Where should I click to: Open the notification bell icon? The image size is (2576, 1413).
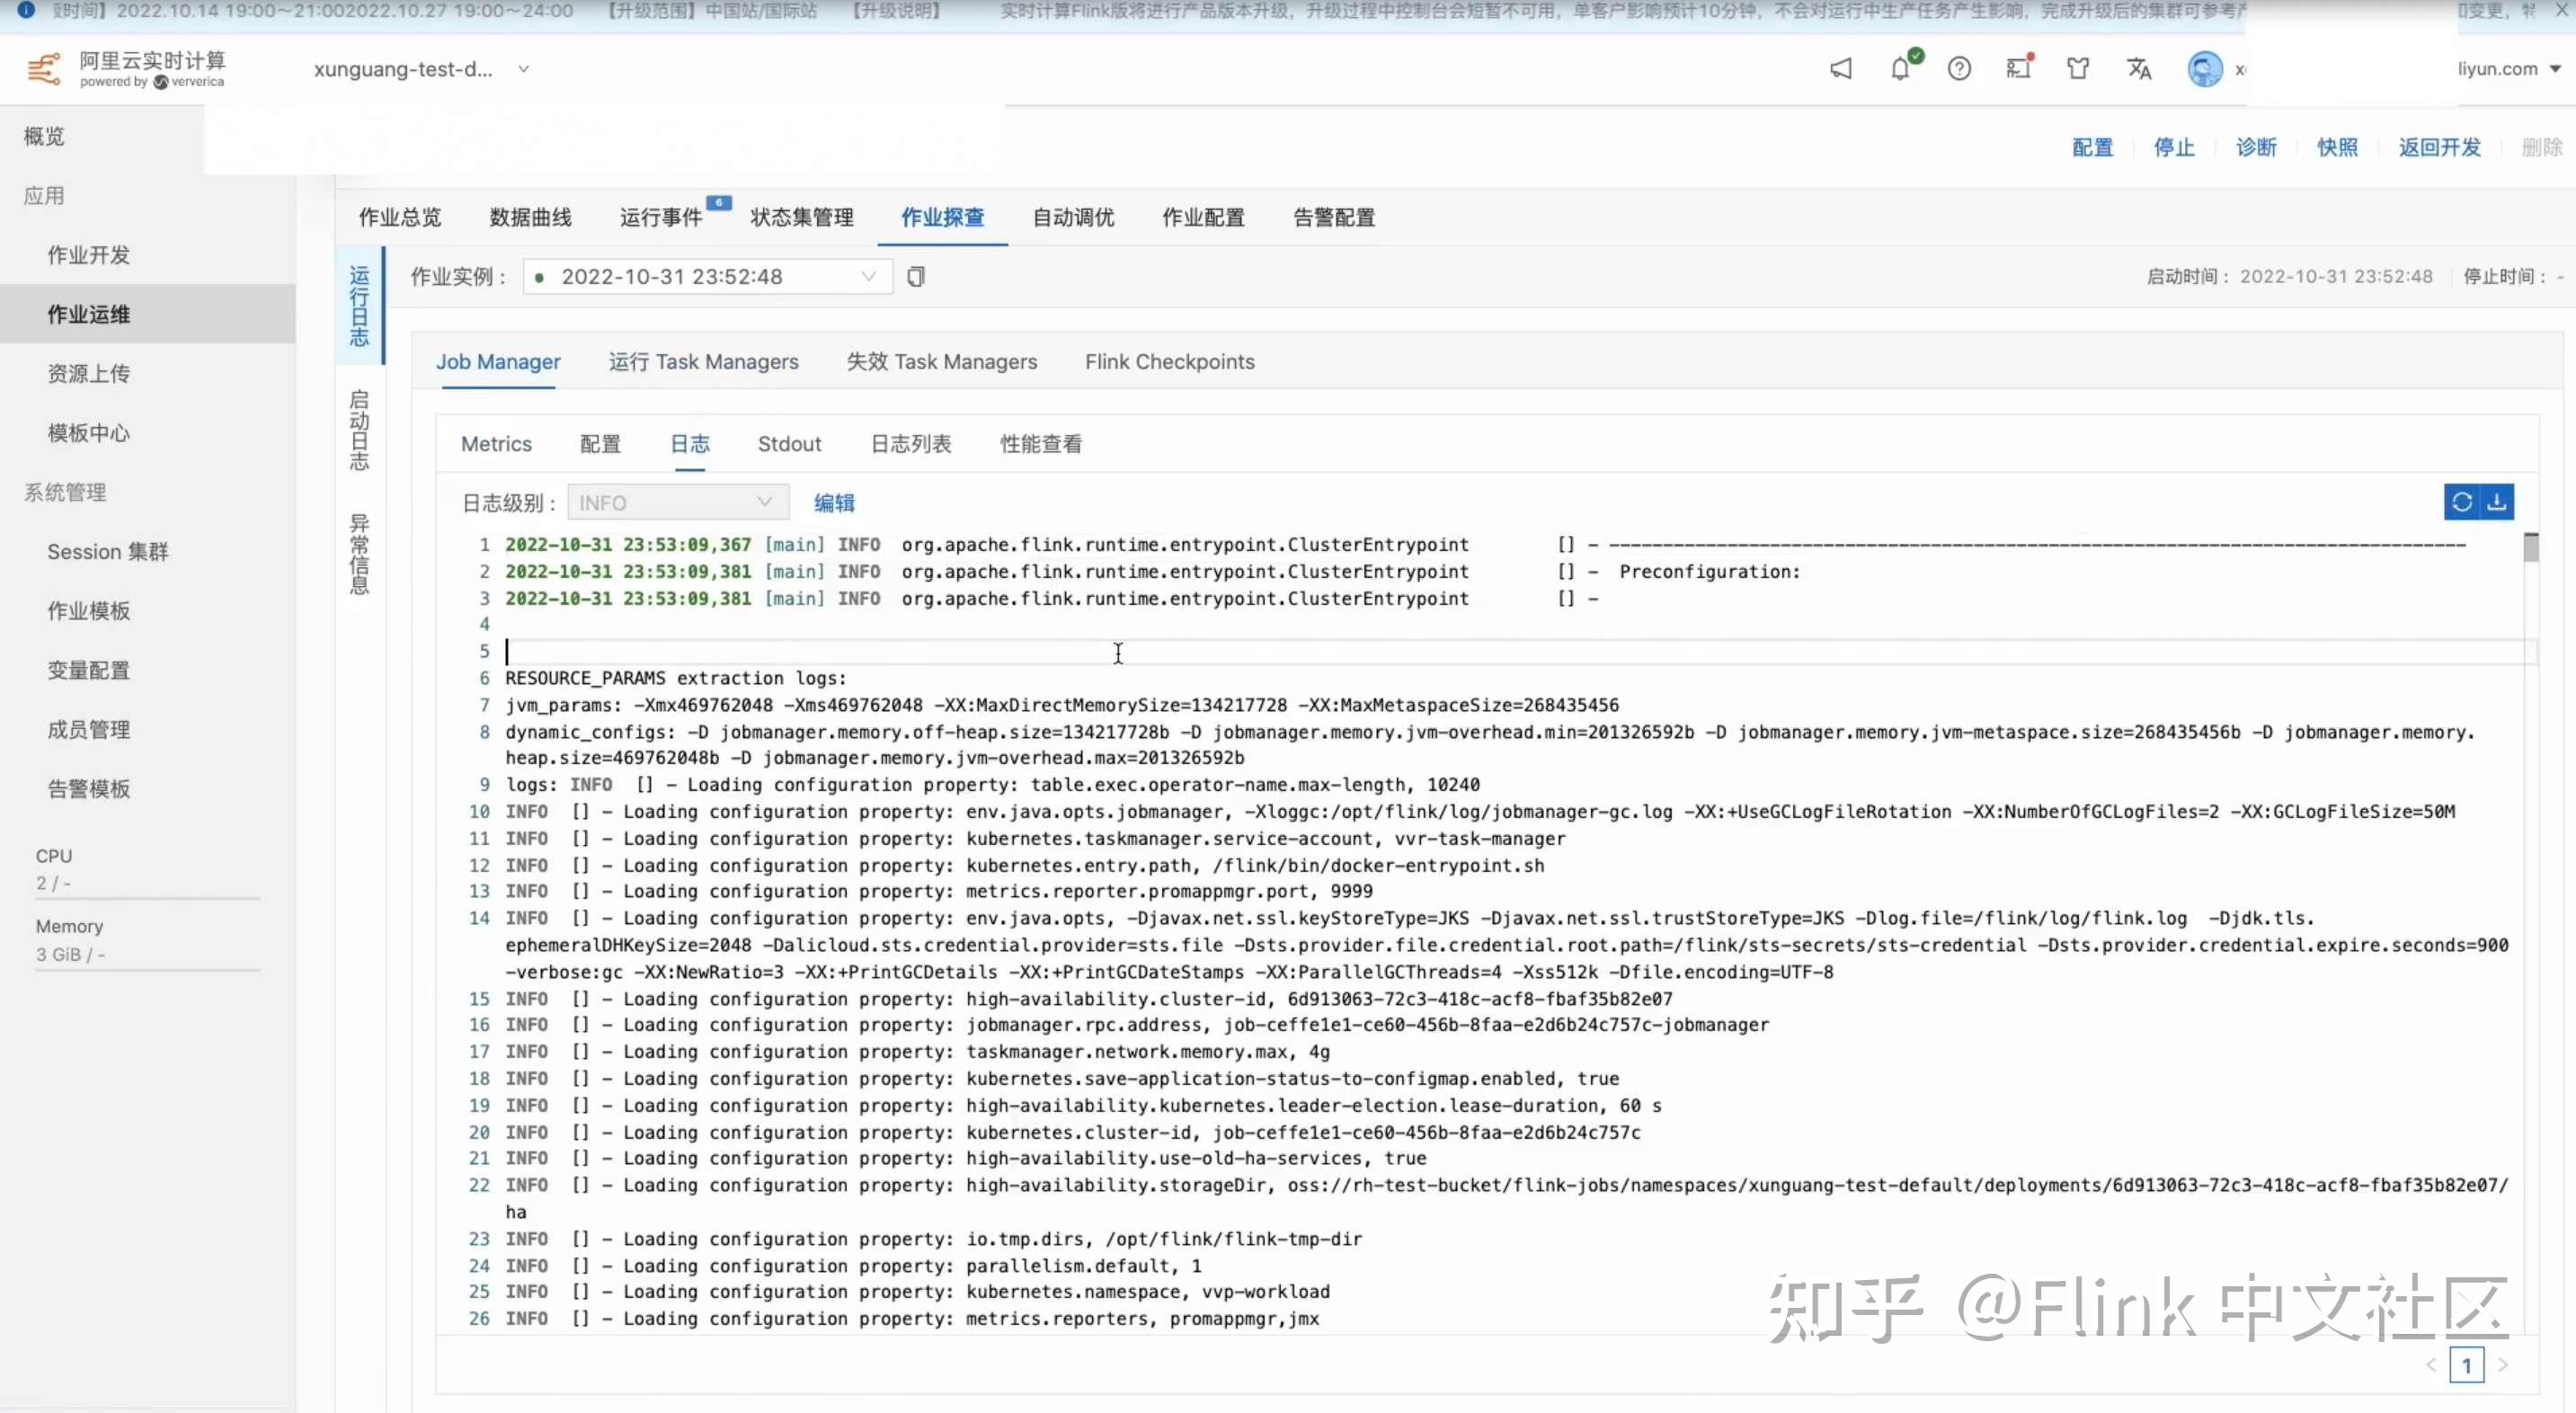(1900, 69)
